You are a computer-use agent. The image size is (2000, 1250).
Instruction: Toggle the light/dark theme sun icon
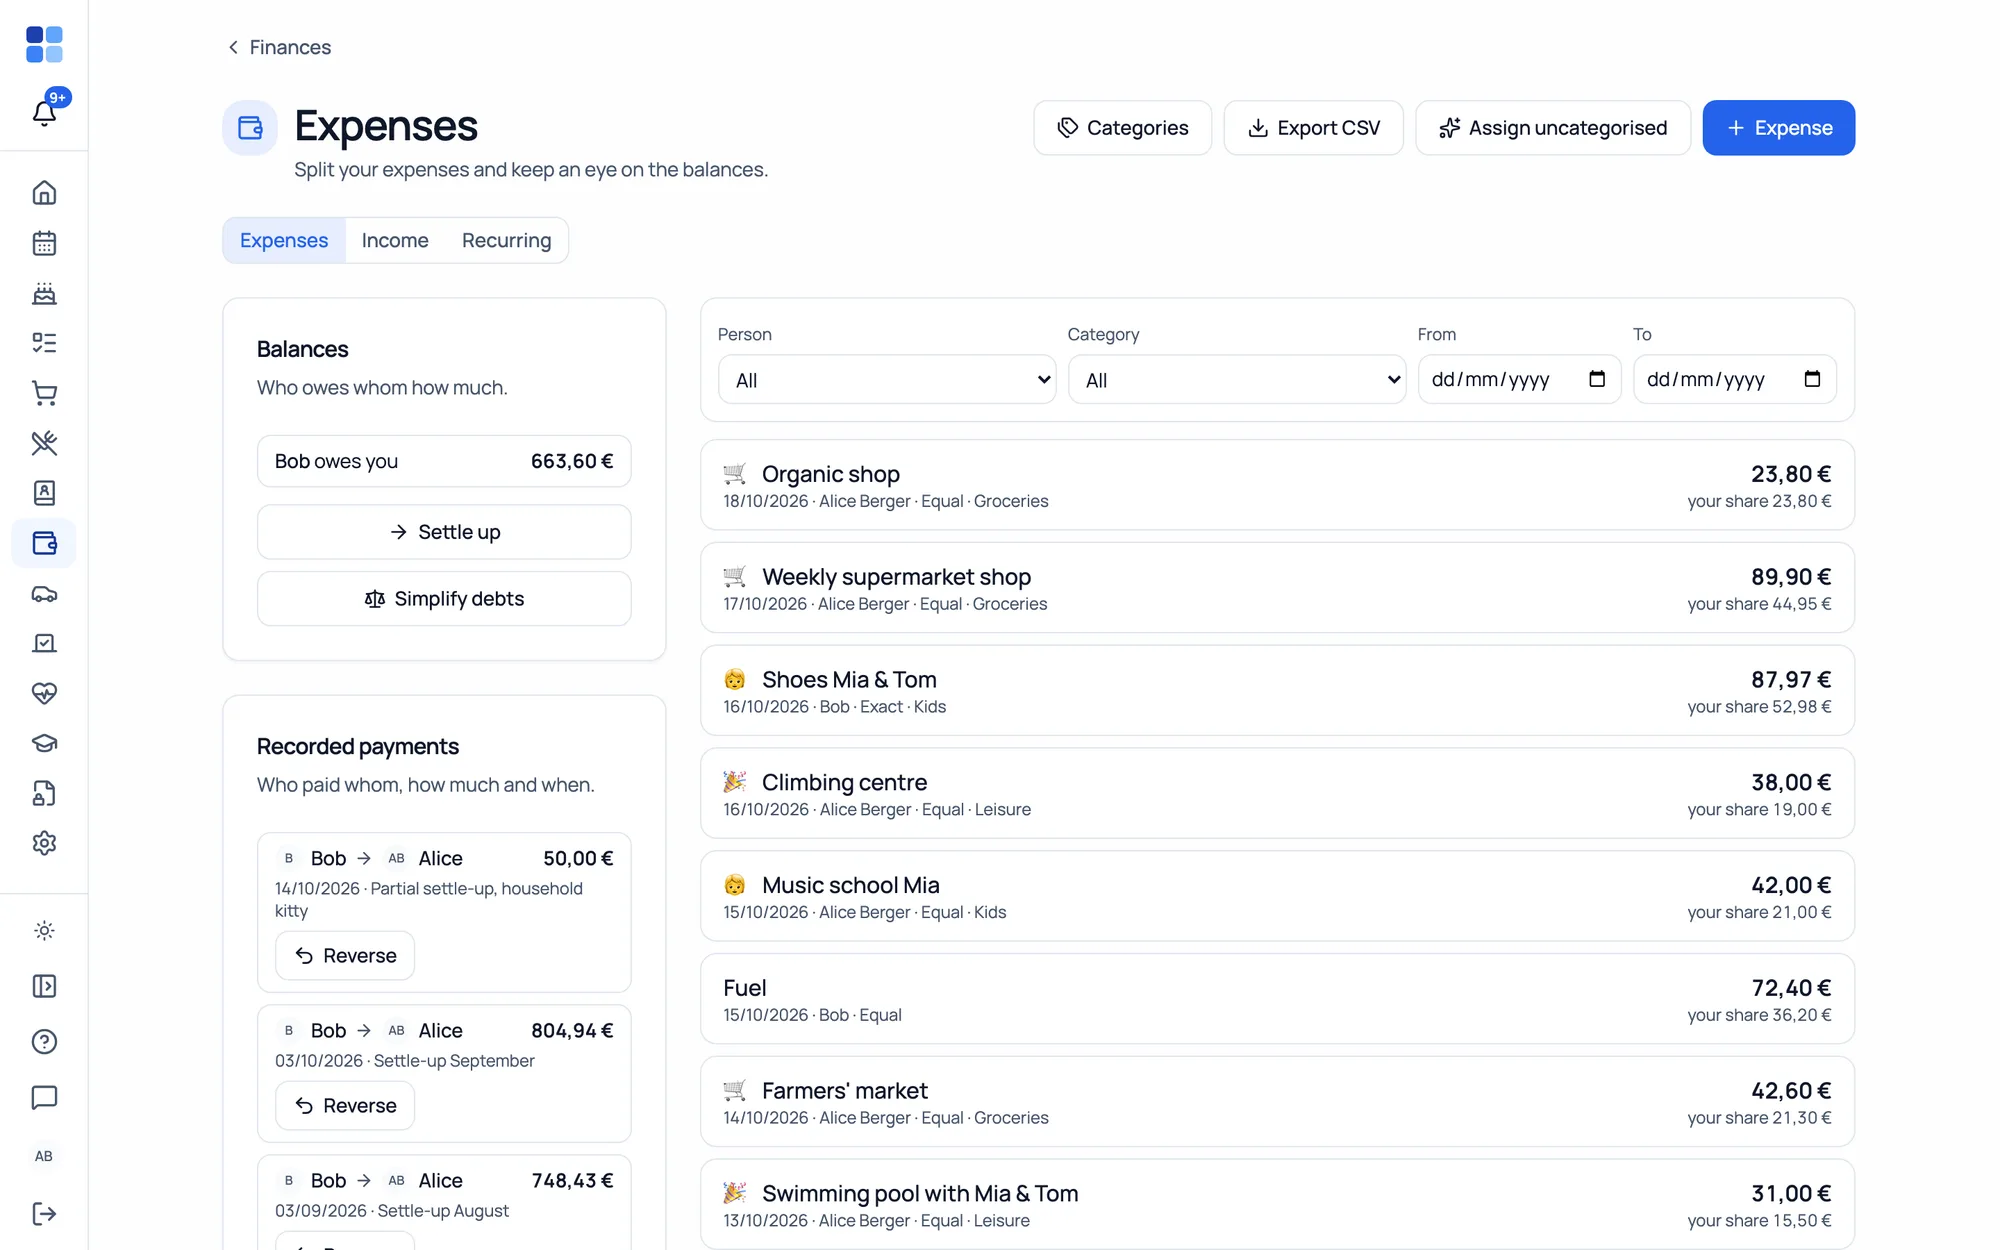[x=44, y=931]
